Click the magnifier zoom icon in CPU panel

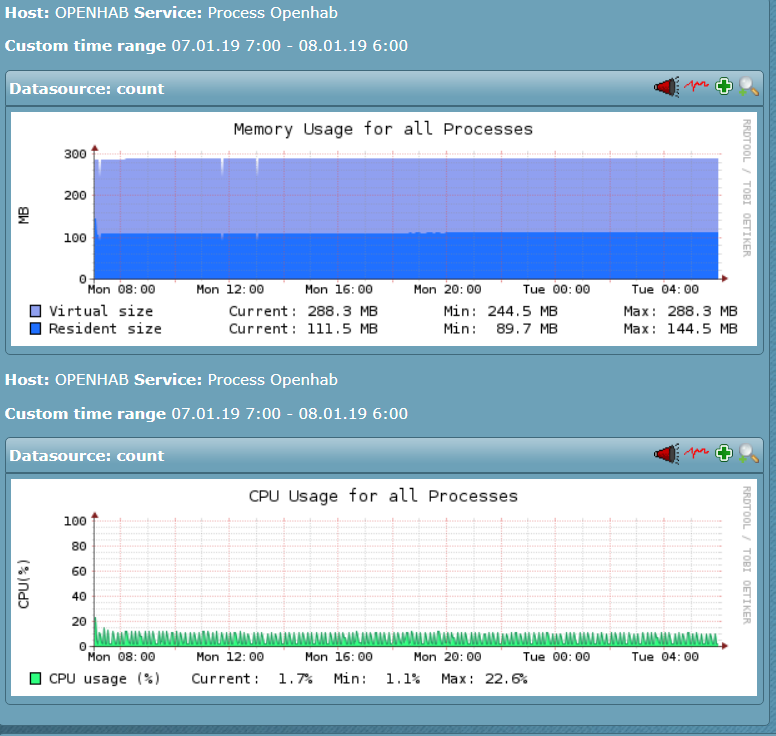748,453
